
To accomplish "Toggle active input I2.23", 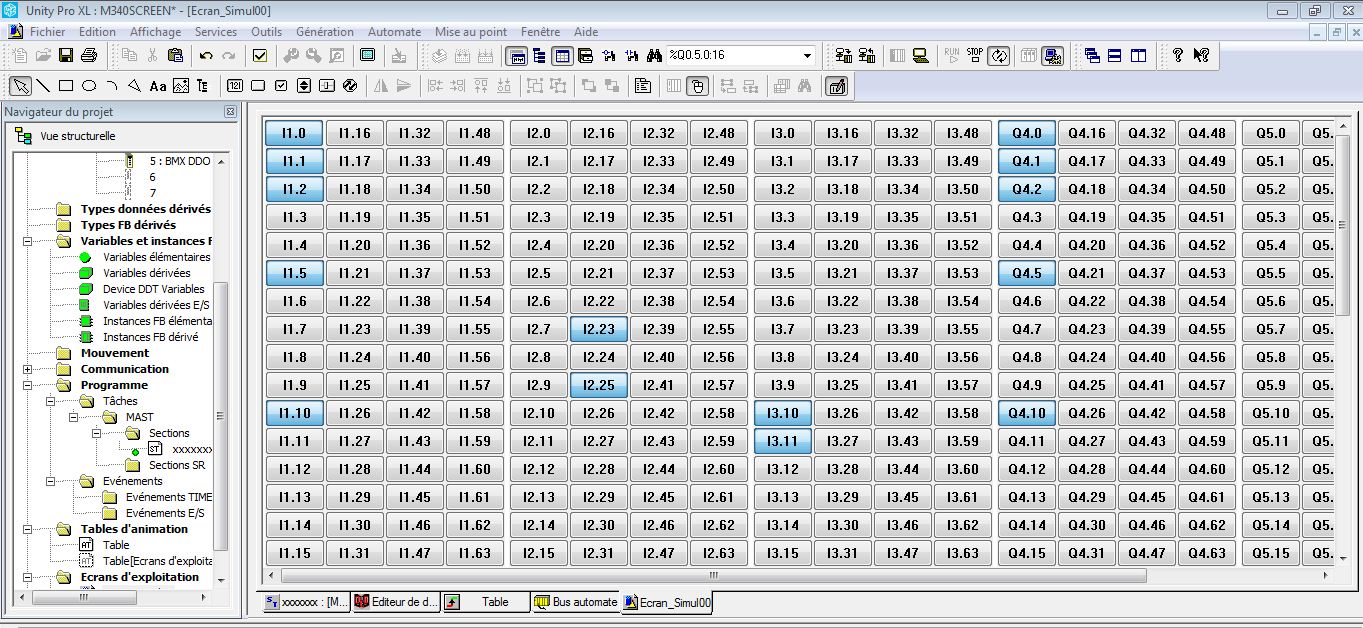I will click(x=598, y=329).
